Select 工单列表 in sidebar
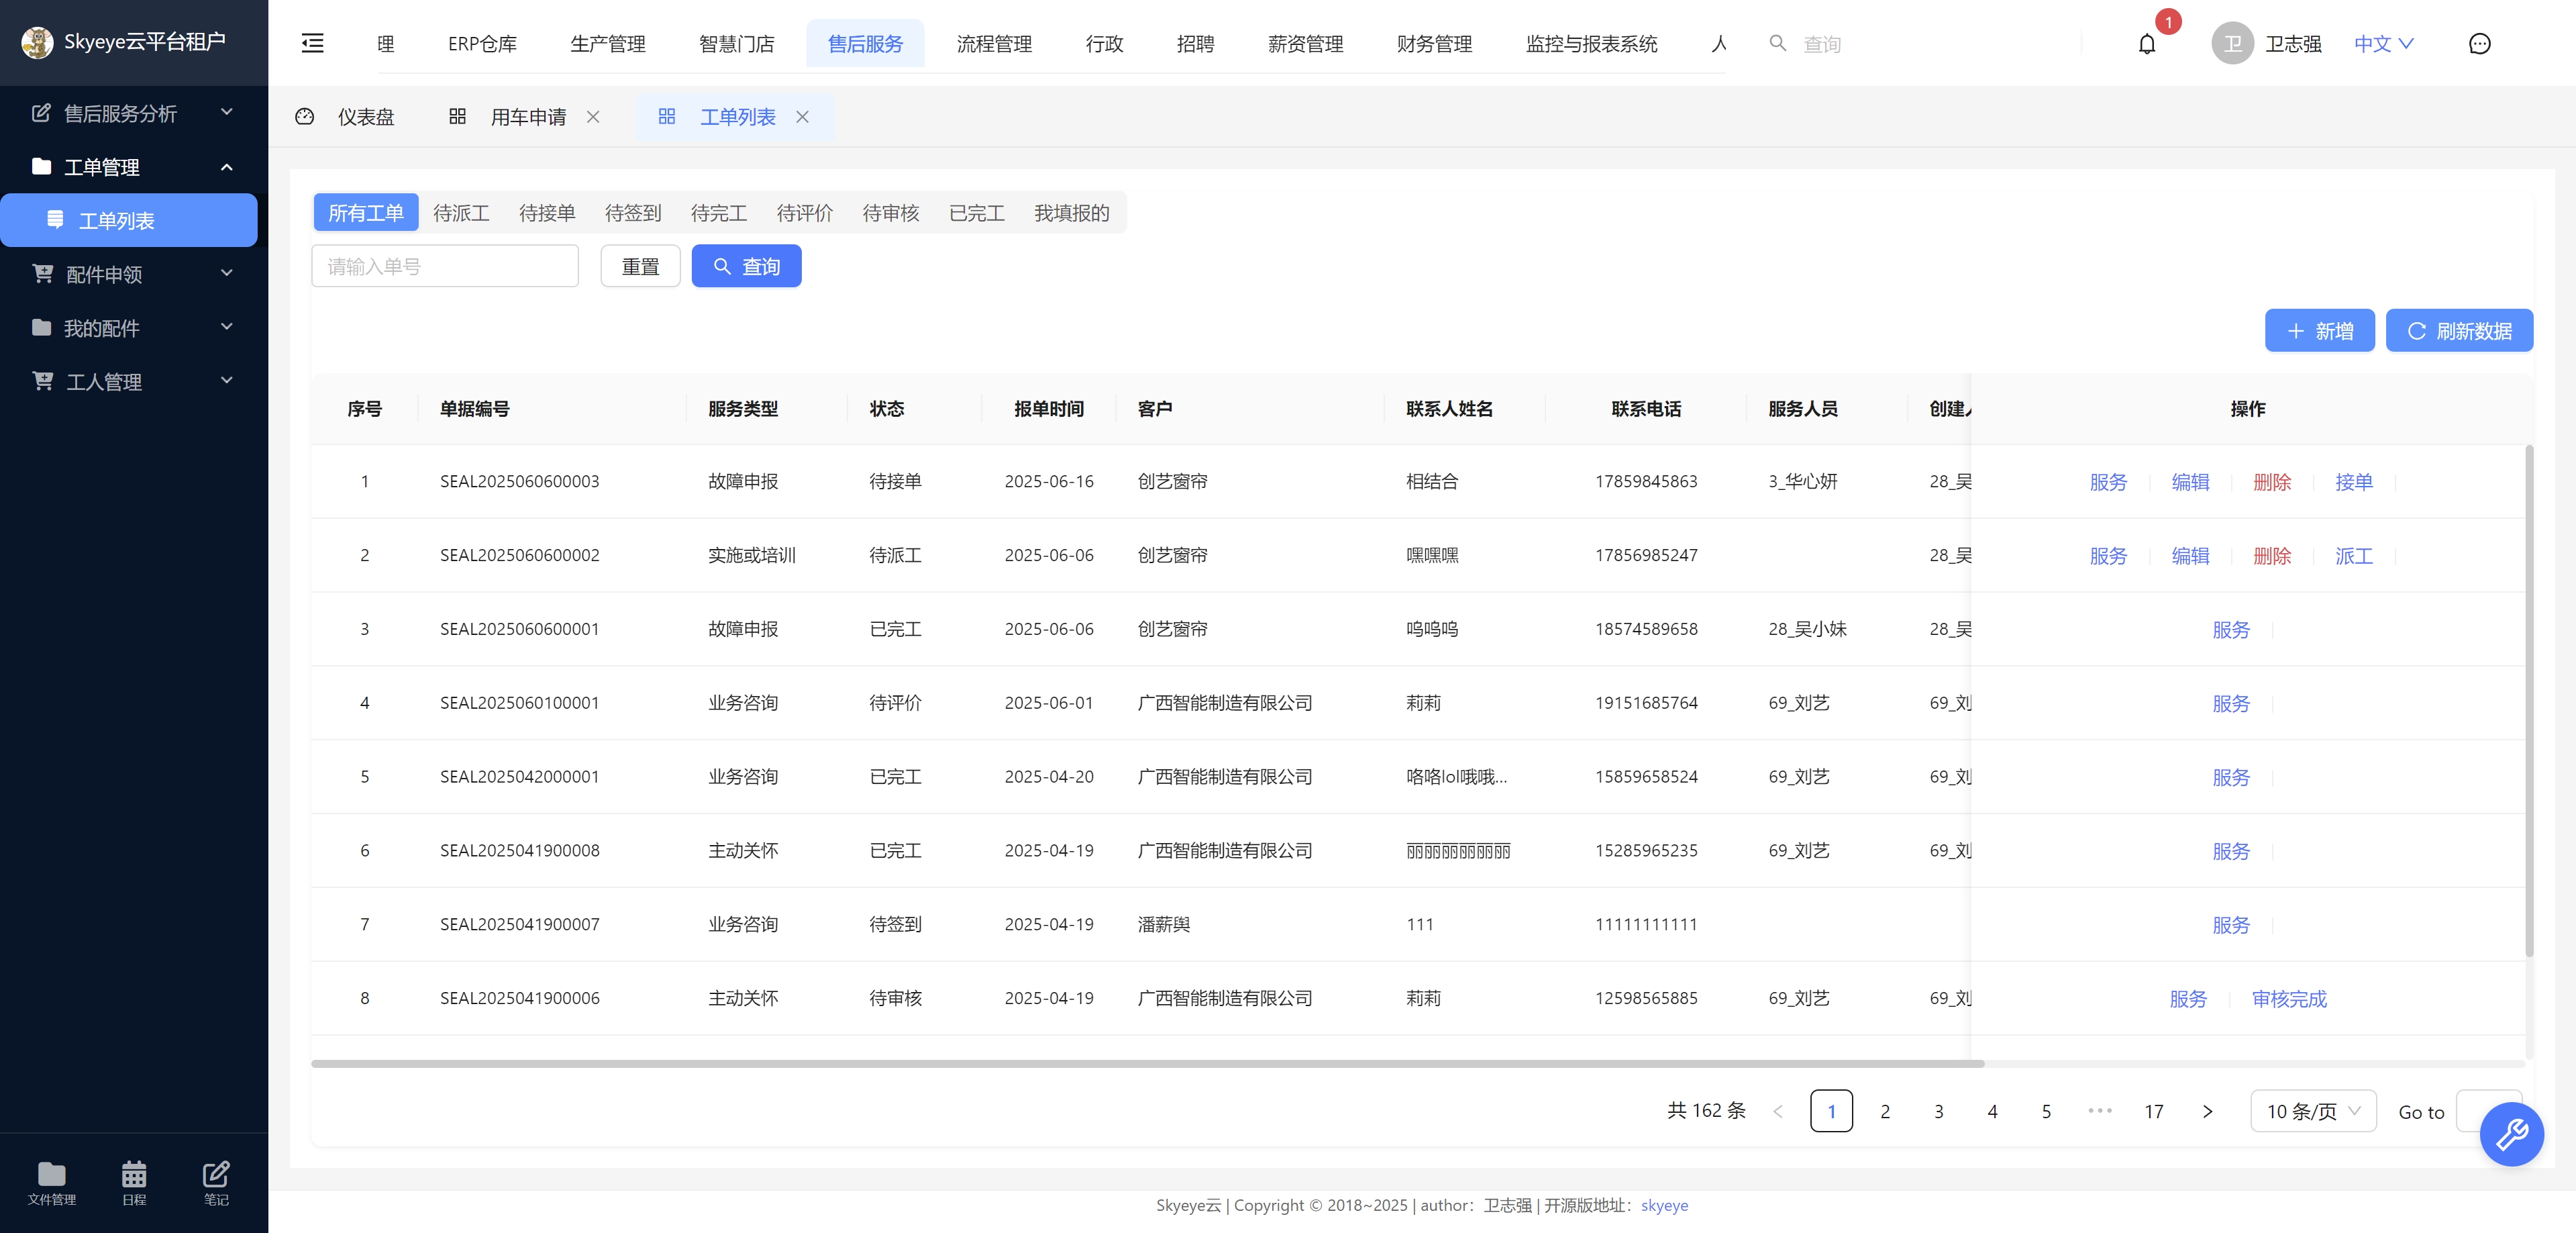 pos(129,220)
